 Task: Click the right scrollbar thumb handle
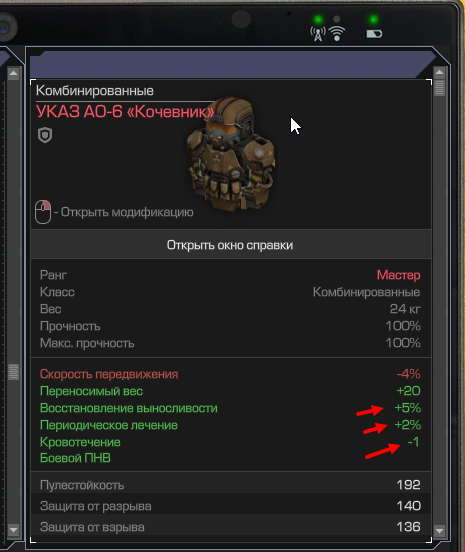(x=439, y=88)
